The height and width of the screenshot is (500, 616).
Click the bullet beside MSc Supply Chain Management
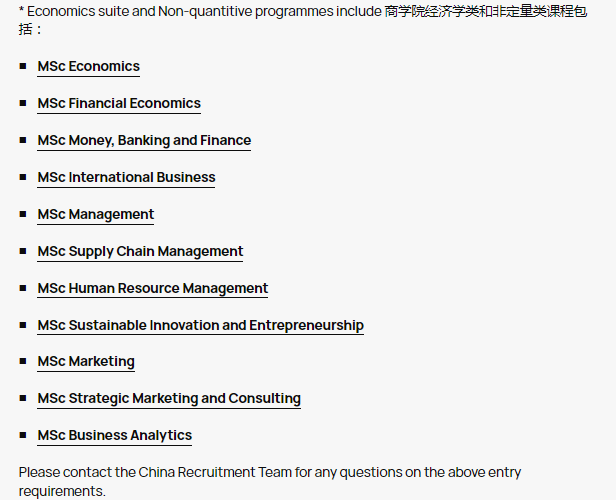23,251
